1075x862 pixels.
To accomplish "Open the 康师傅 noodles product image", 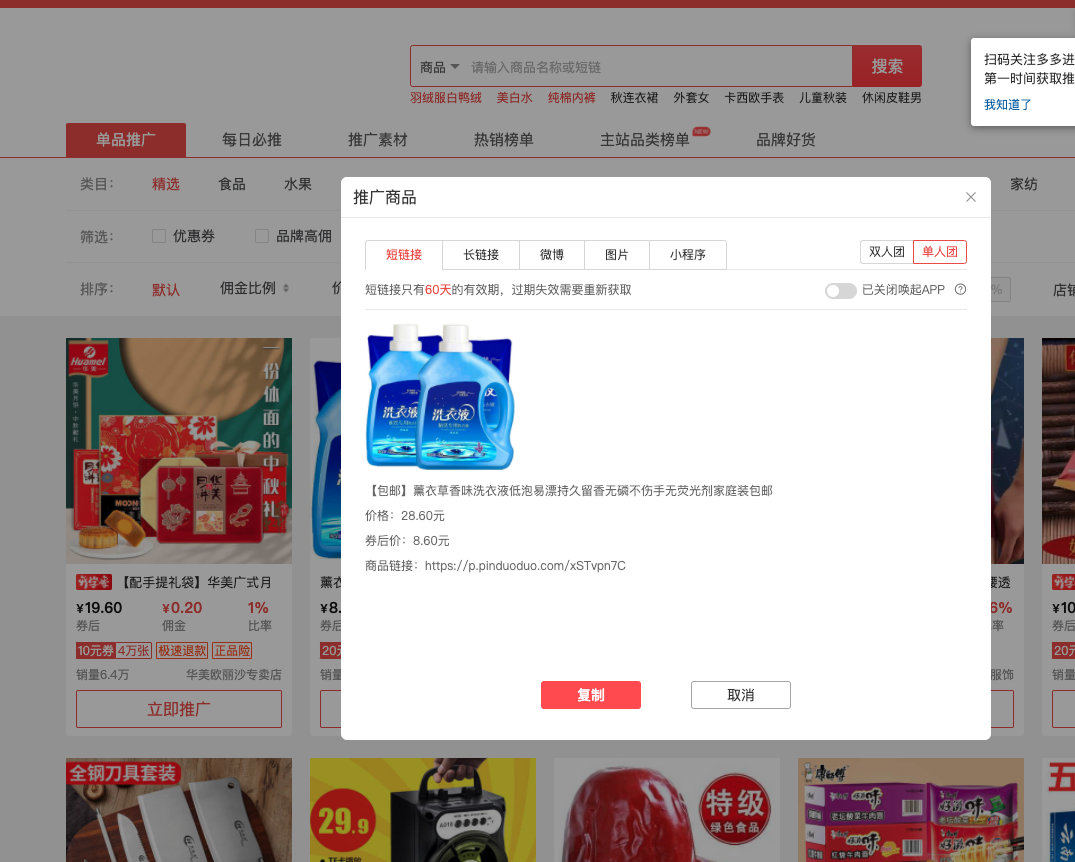I will click(x=911, y=810).
